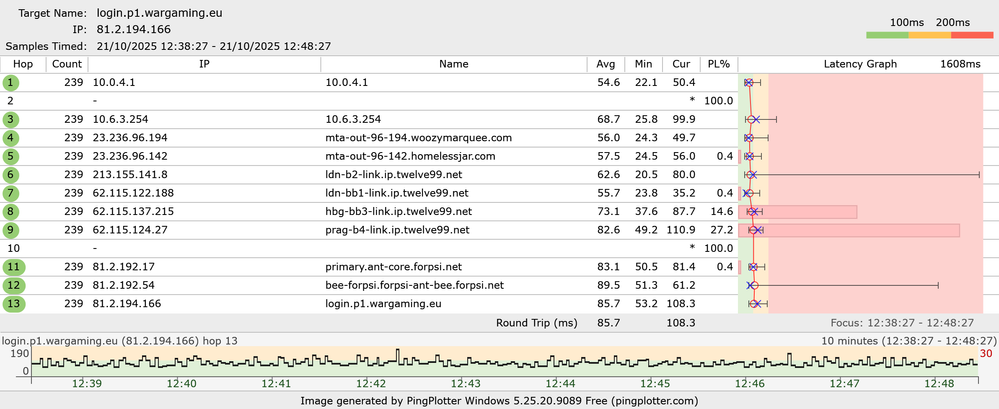Click the 12:42 mark on timeline
Screen dimensions: 999x409
(x=371, y=384)
